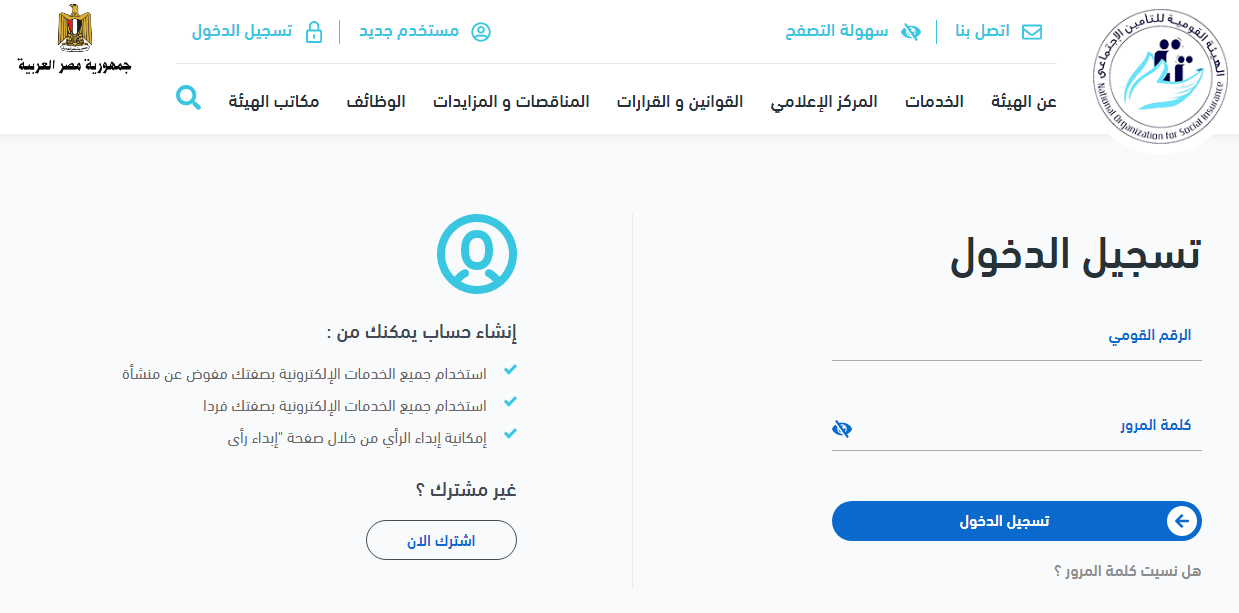Screen dimensions: 1239x613
Task: Click the padlock icon beside تسجيل الدخول
Action: point(314,32)
